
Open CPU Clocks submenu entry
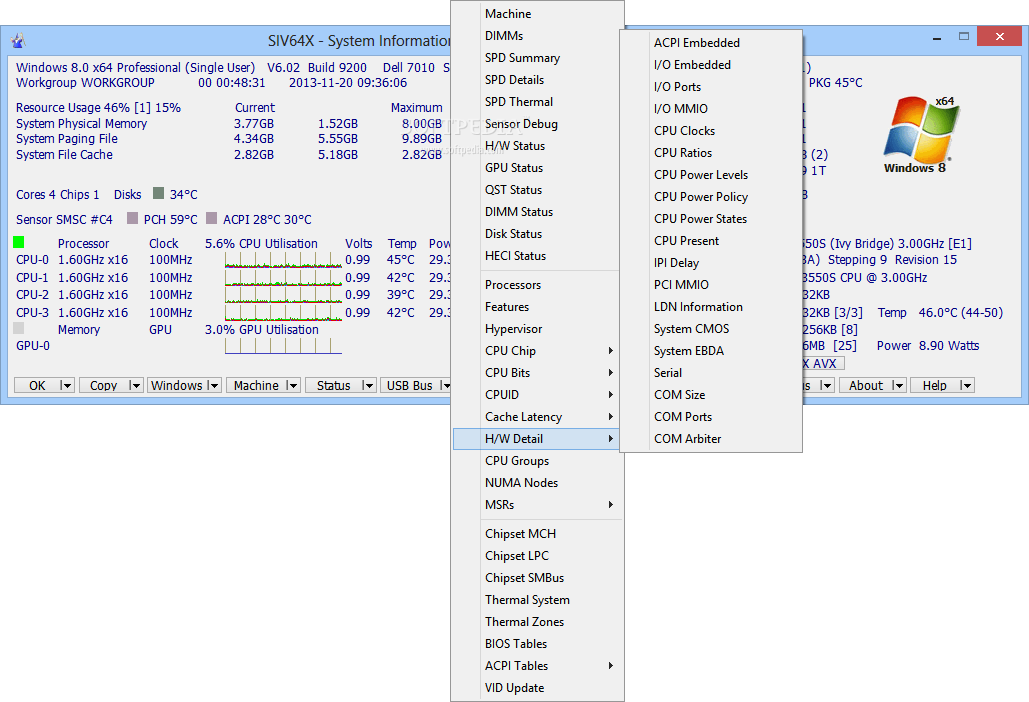711,131
